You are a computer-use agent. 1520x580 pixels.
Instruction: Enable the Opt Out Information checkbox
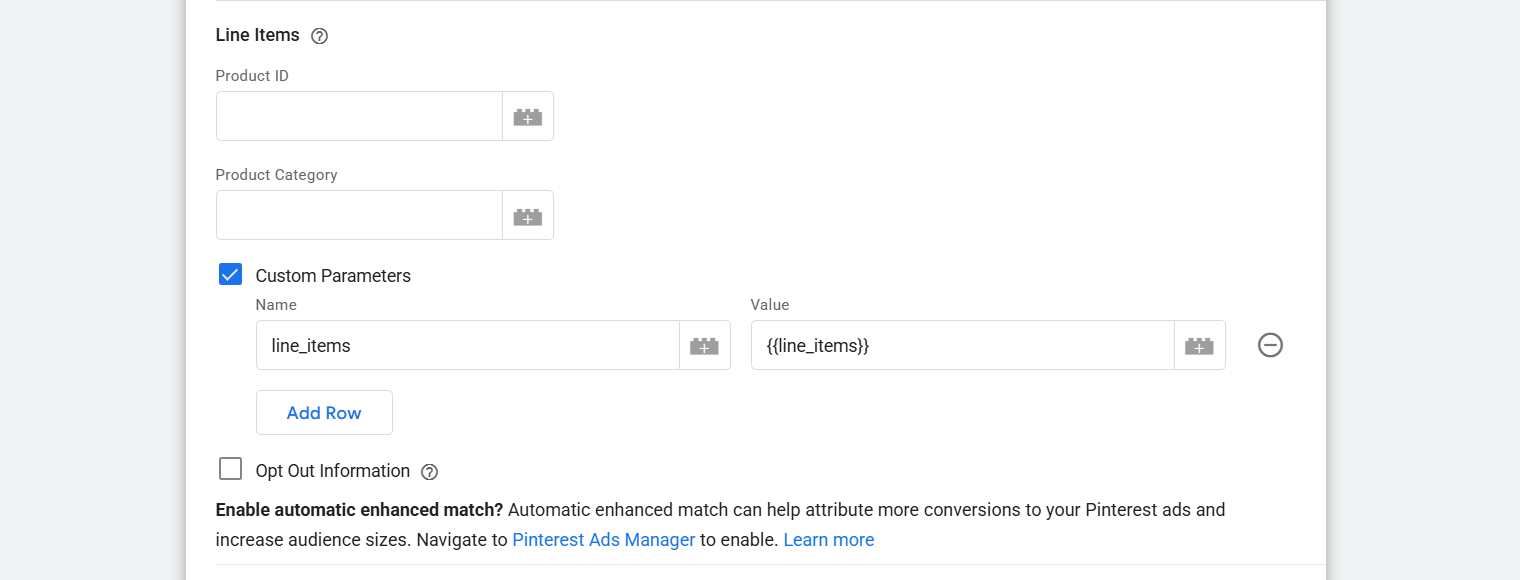tap(231, 469)
